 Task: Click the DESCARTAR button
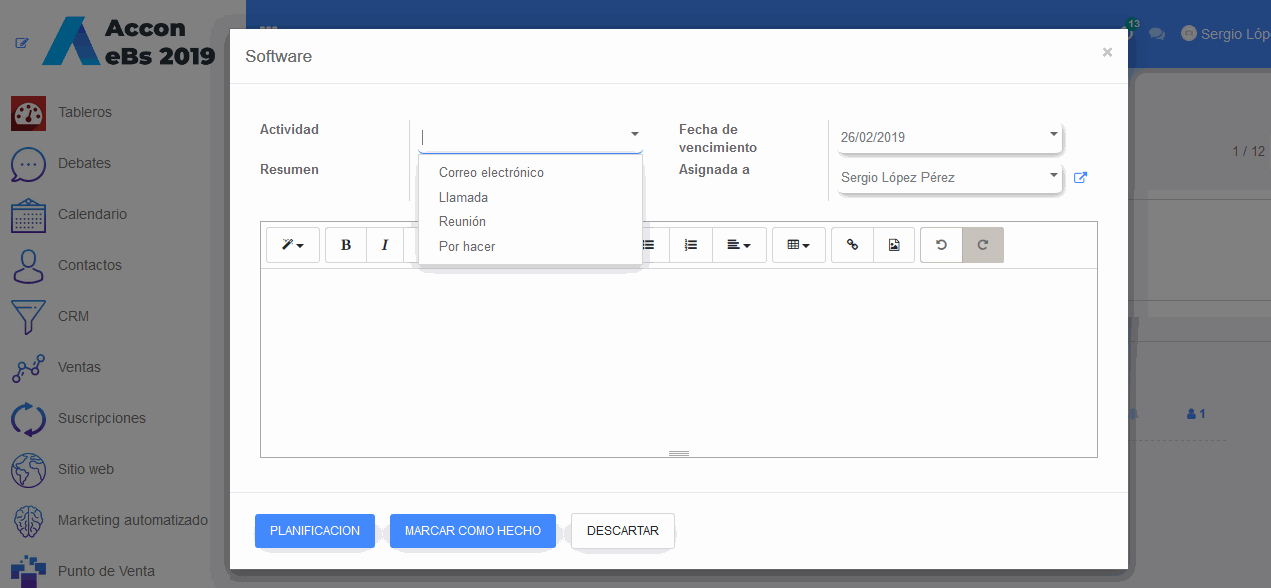[623, 531]
